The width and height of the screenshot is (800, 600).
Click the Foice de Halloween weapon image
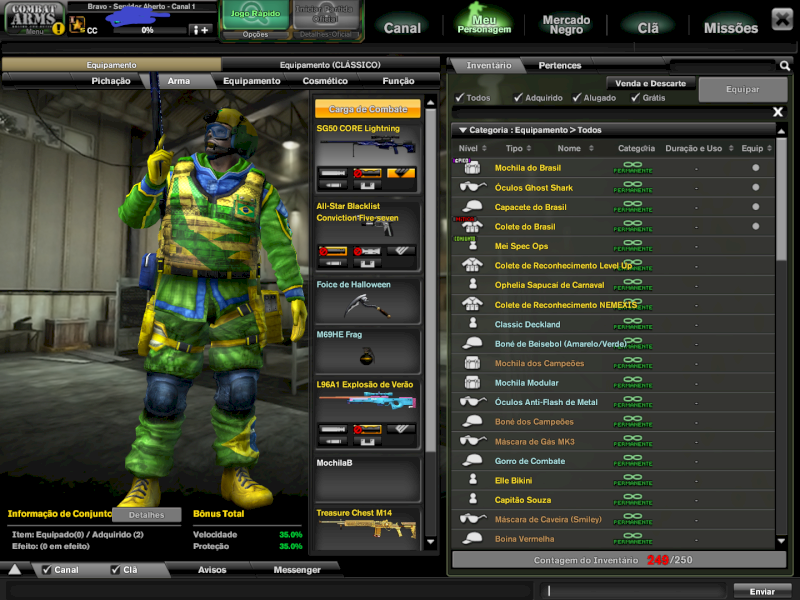click(367, 306)
